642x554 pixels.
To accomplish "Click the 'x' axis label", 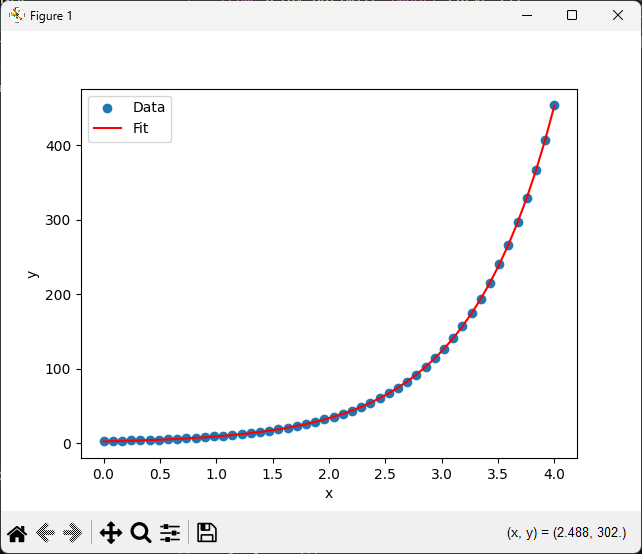I will point(329,494).
